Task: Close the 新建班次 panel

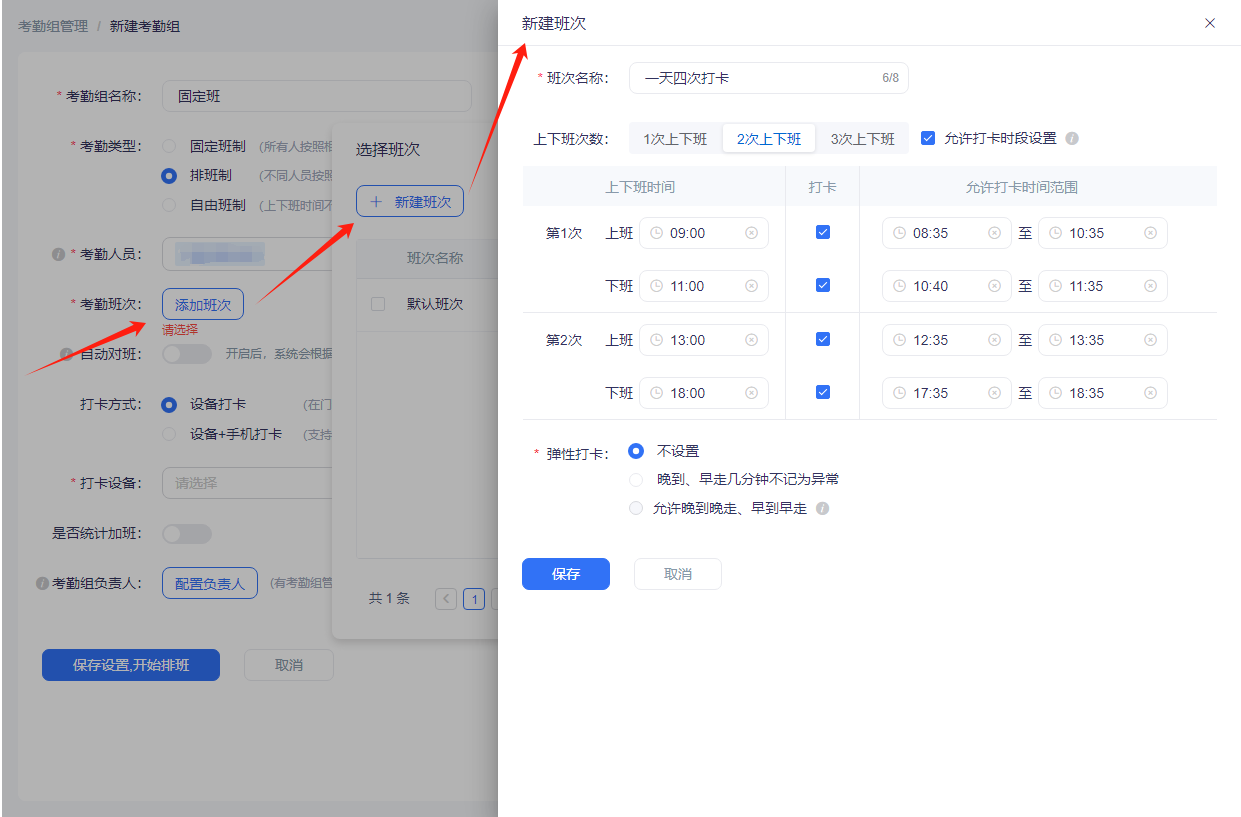Action: pyautogui.click(x=1209, y=22)
